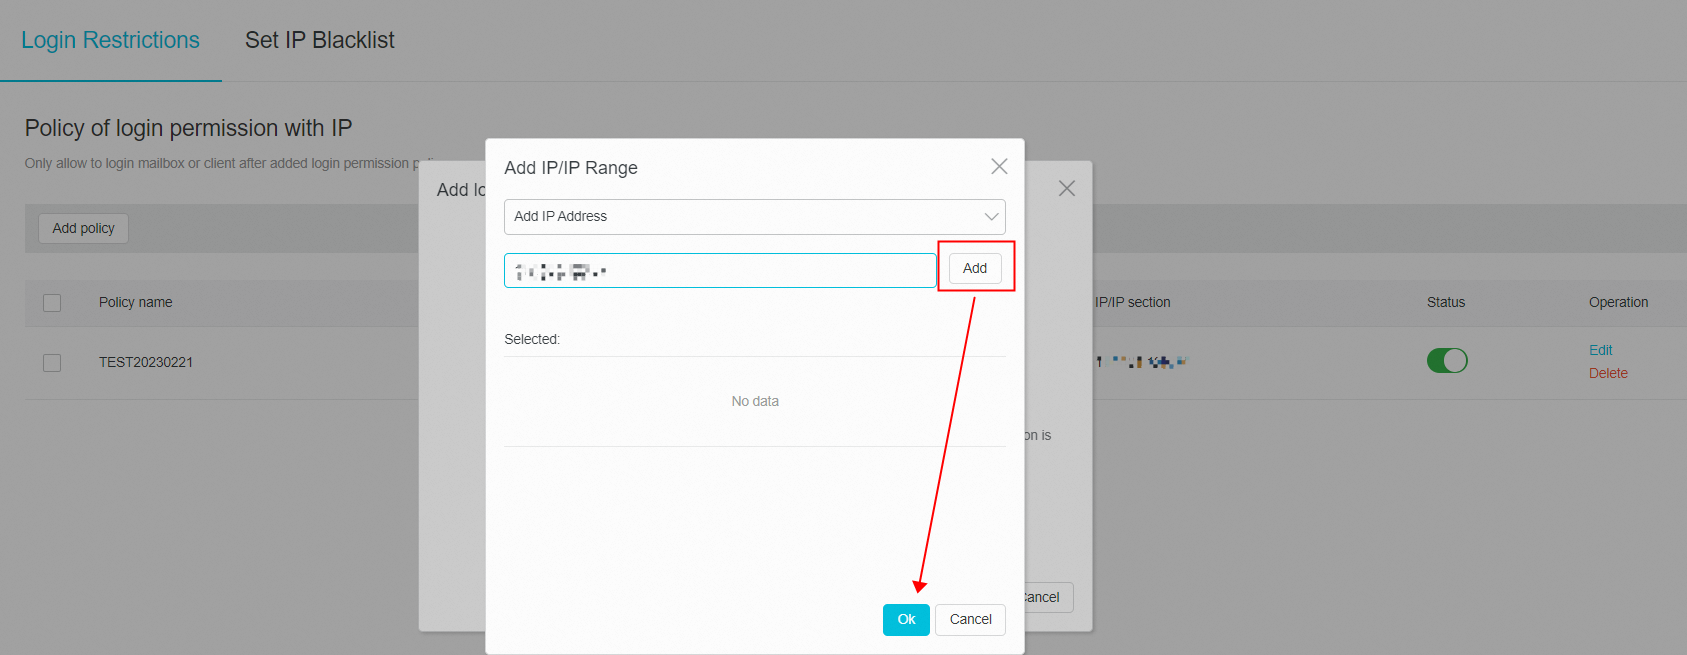The image size is (1687, 655).
Task: Click the TEST20230221 policy name
Action: coord(146,362)
